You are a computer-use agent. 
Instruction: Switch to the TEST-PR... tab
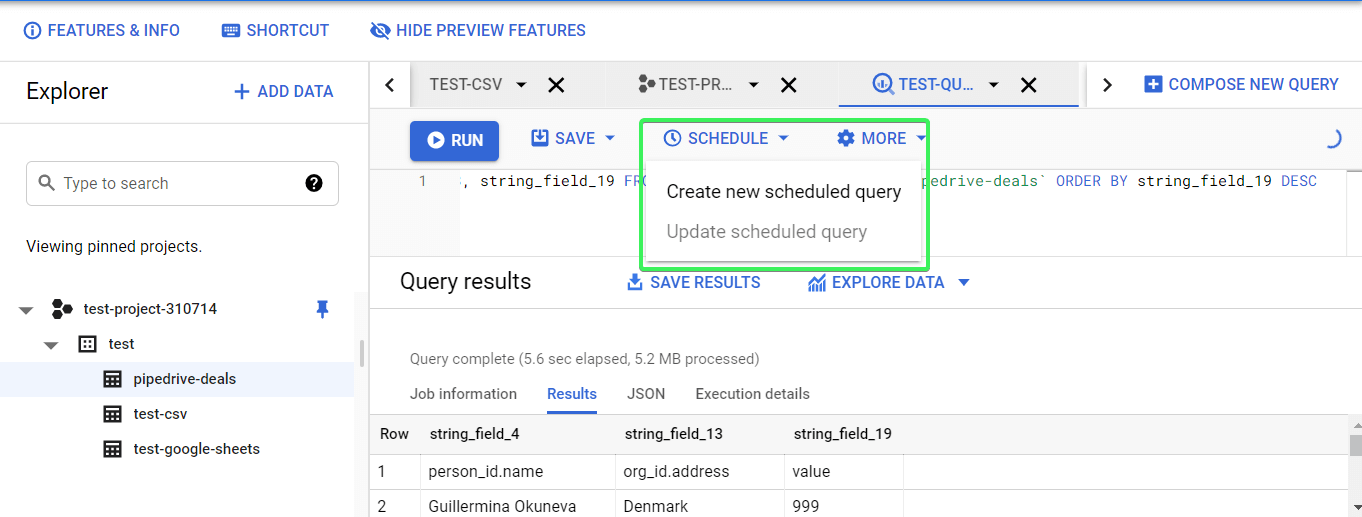pos(686,85)
